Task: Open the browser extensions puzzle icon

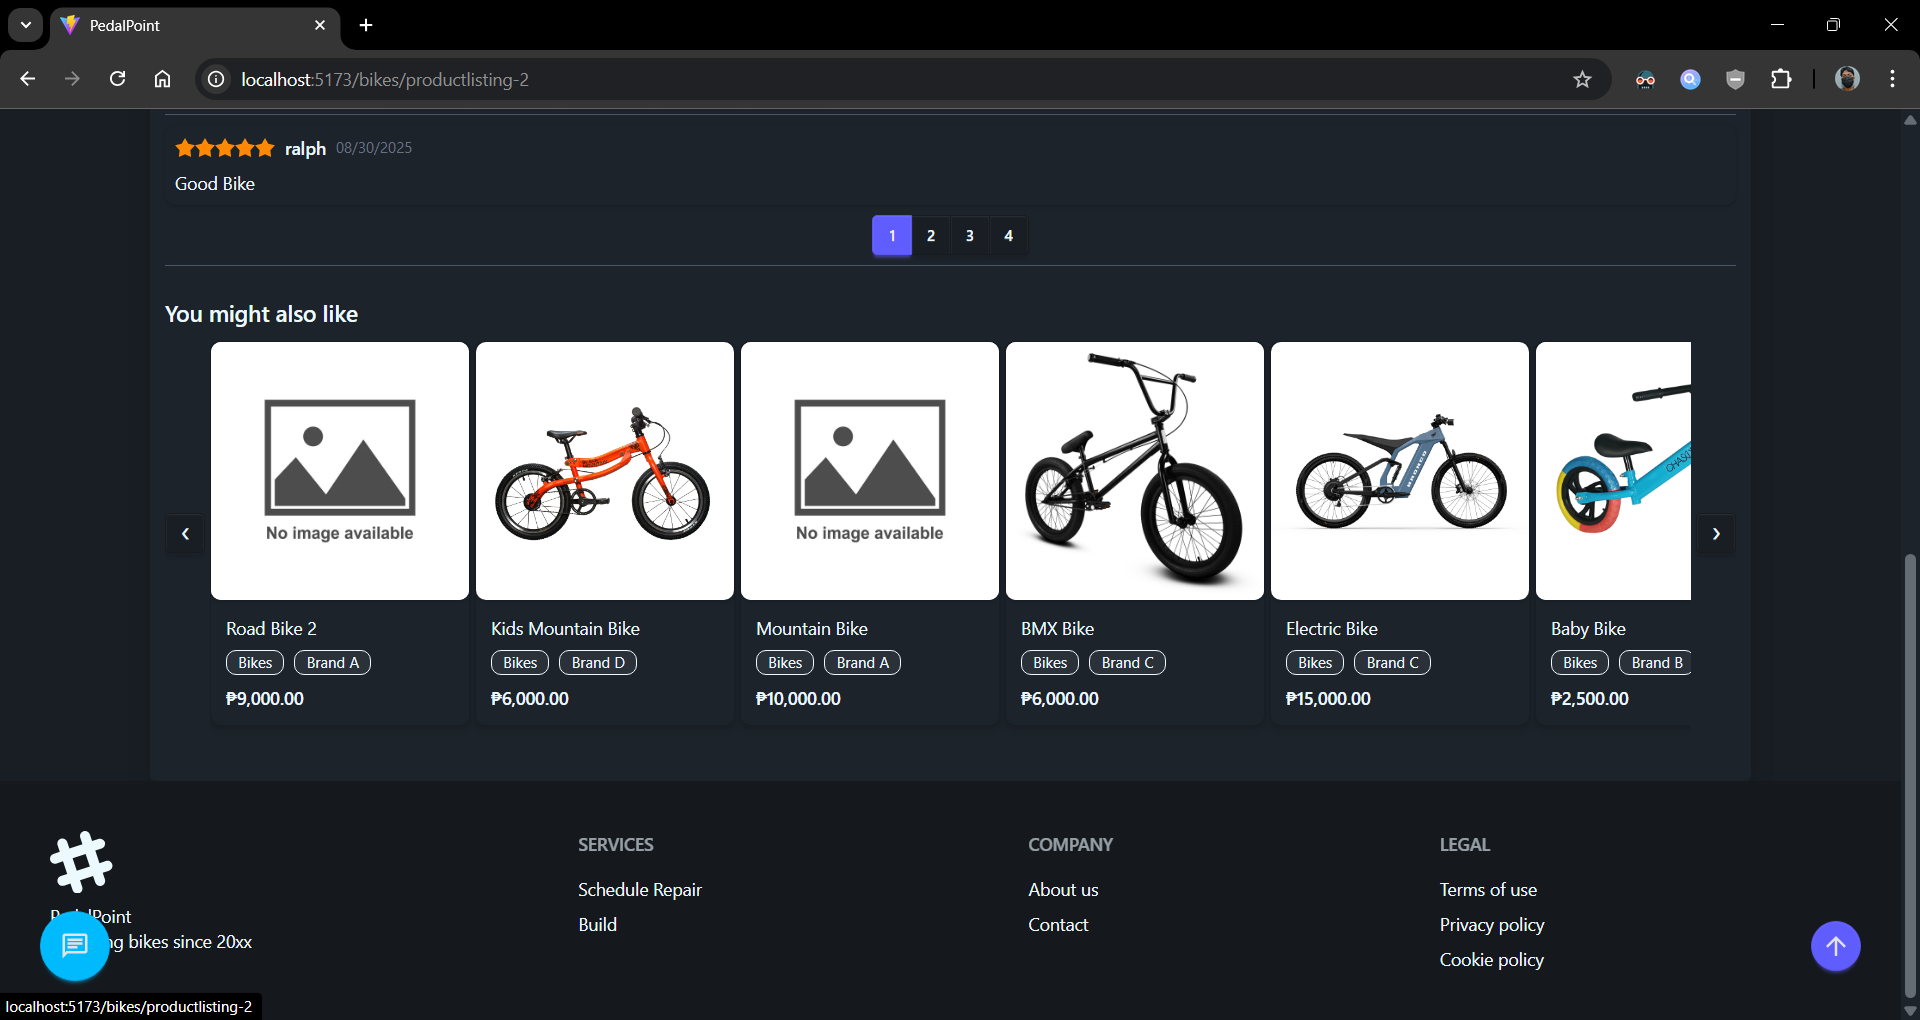Action: click(x=1781, y=80)
